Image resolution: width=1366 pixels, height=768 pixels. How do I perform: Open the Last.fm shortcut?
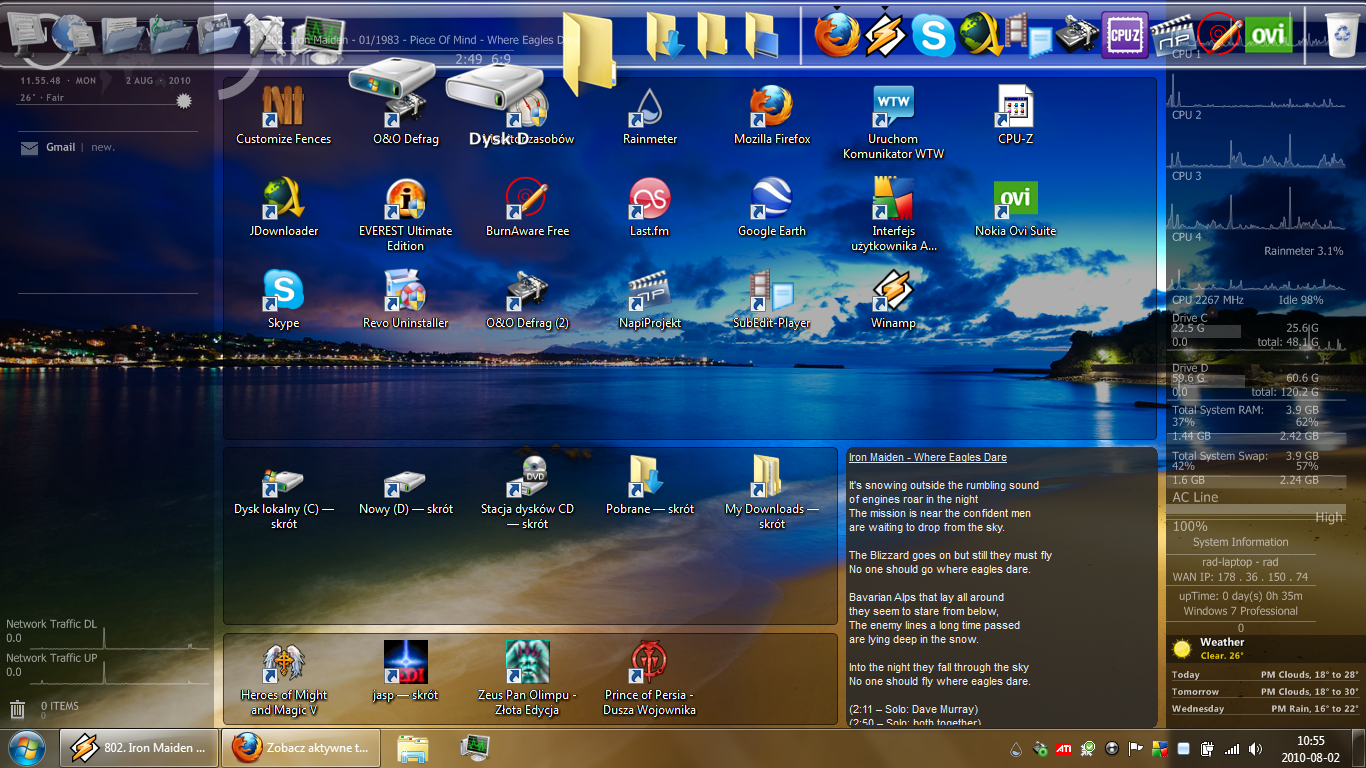[x=650, y=208]
